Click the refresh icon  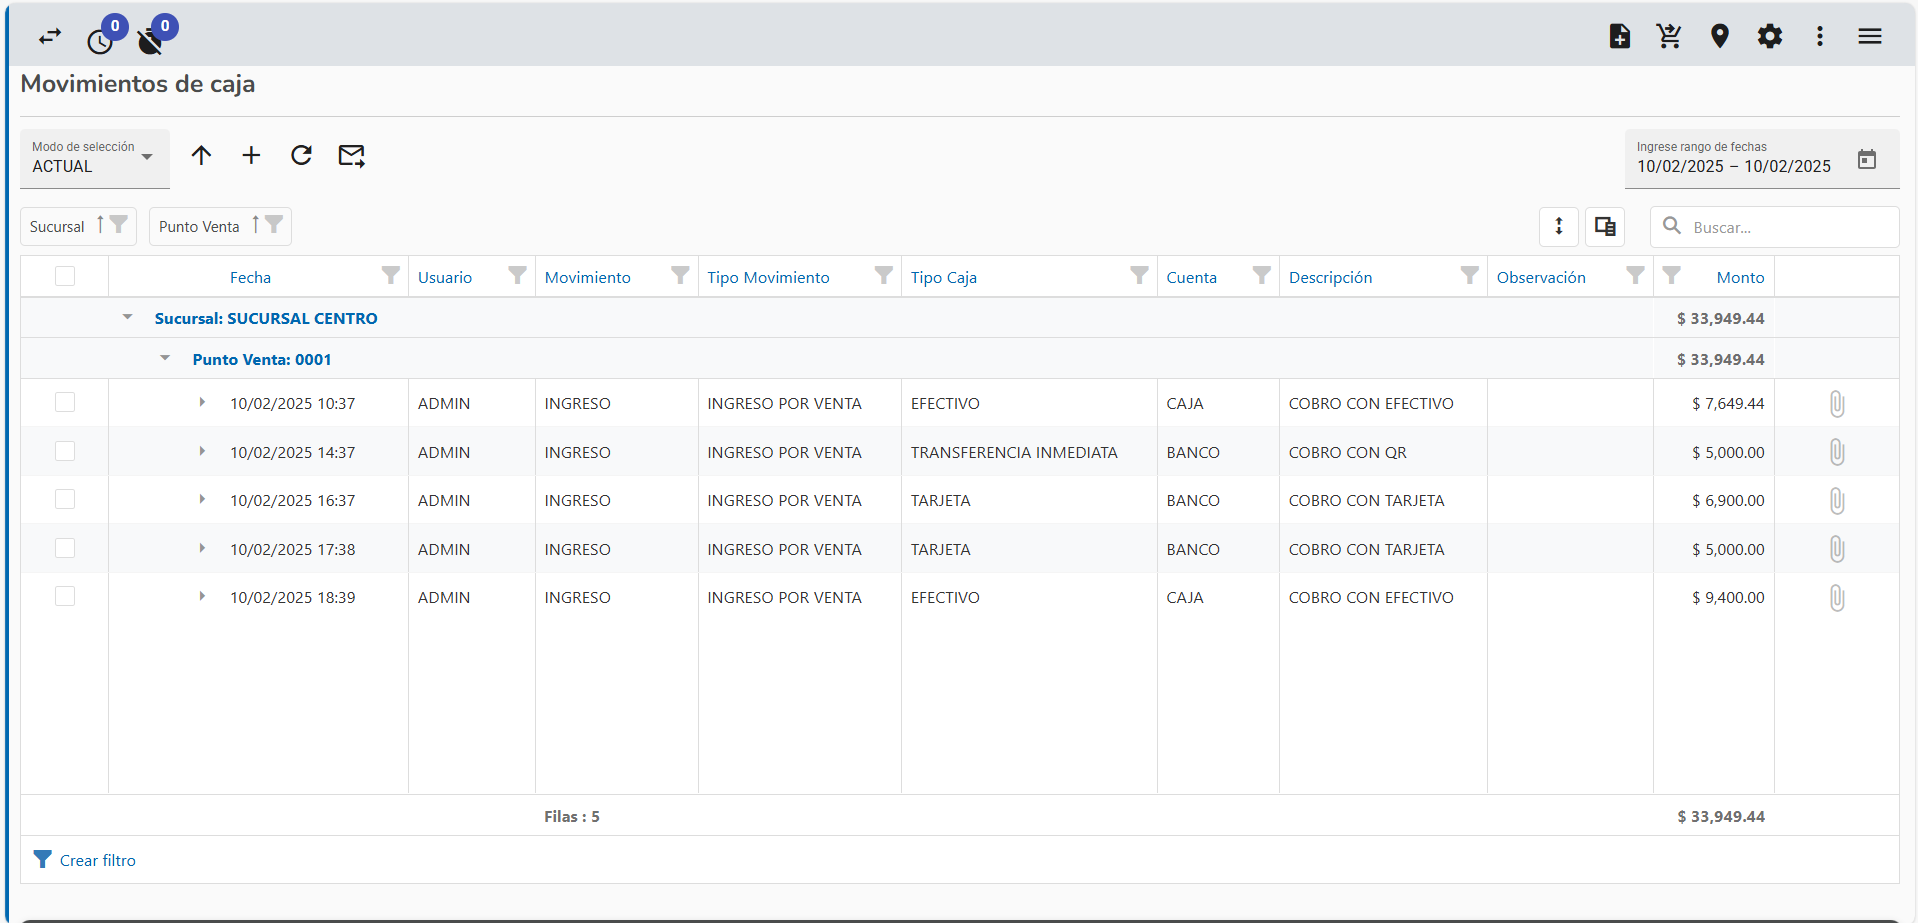pos(301,155)
